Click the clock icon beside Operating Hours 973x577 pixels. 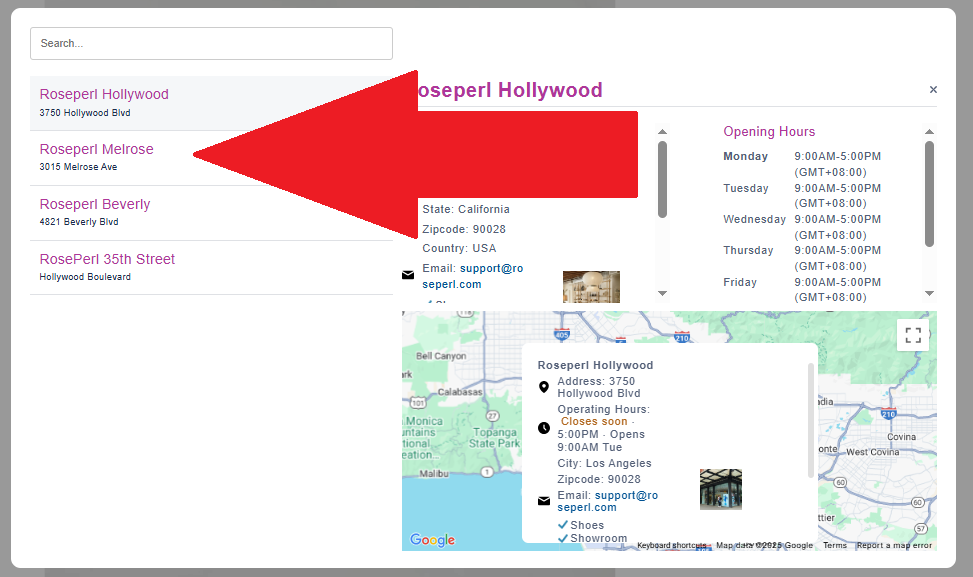click(544, 428)
